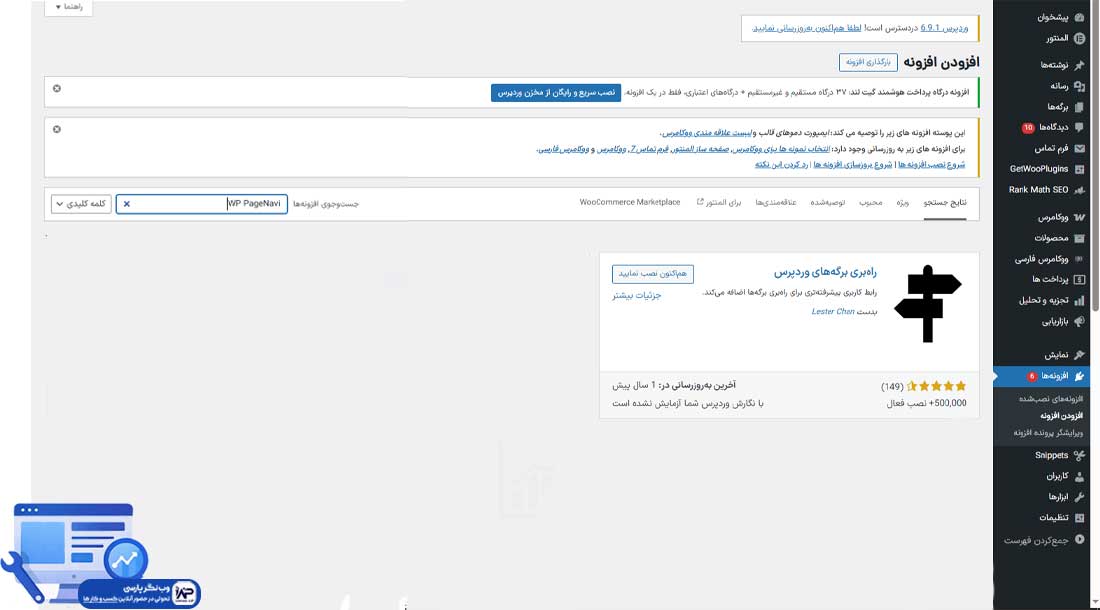Open راه‌بری برگه‌های وردپرس plugin title
Image resolution: width=1100 pixels, height=610 pixels.
[x=825, y=272]
